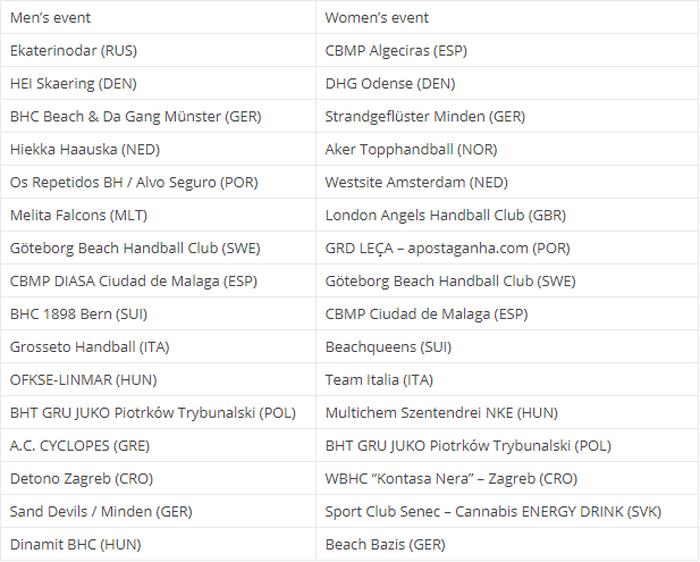The width and height of the screenshot is (700, 562).
Task: Click Dinamit BHC (HUN) cell
Action: coord(75,545)
